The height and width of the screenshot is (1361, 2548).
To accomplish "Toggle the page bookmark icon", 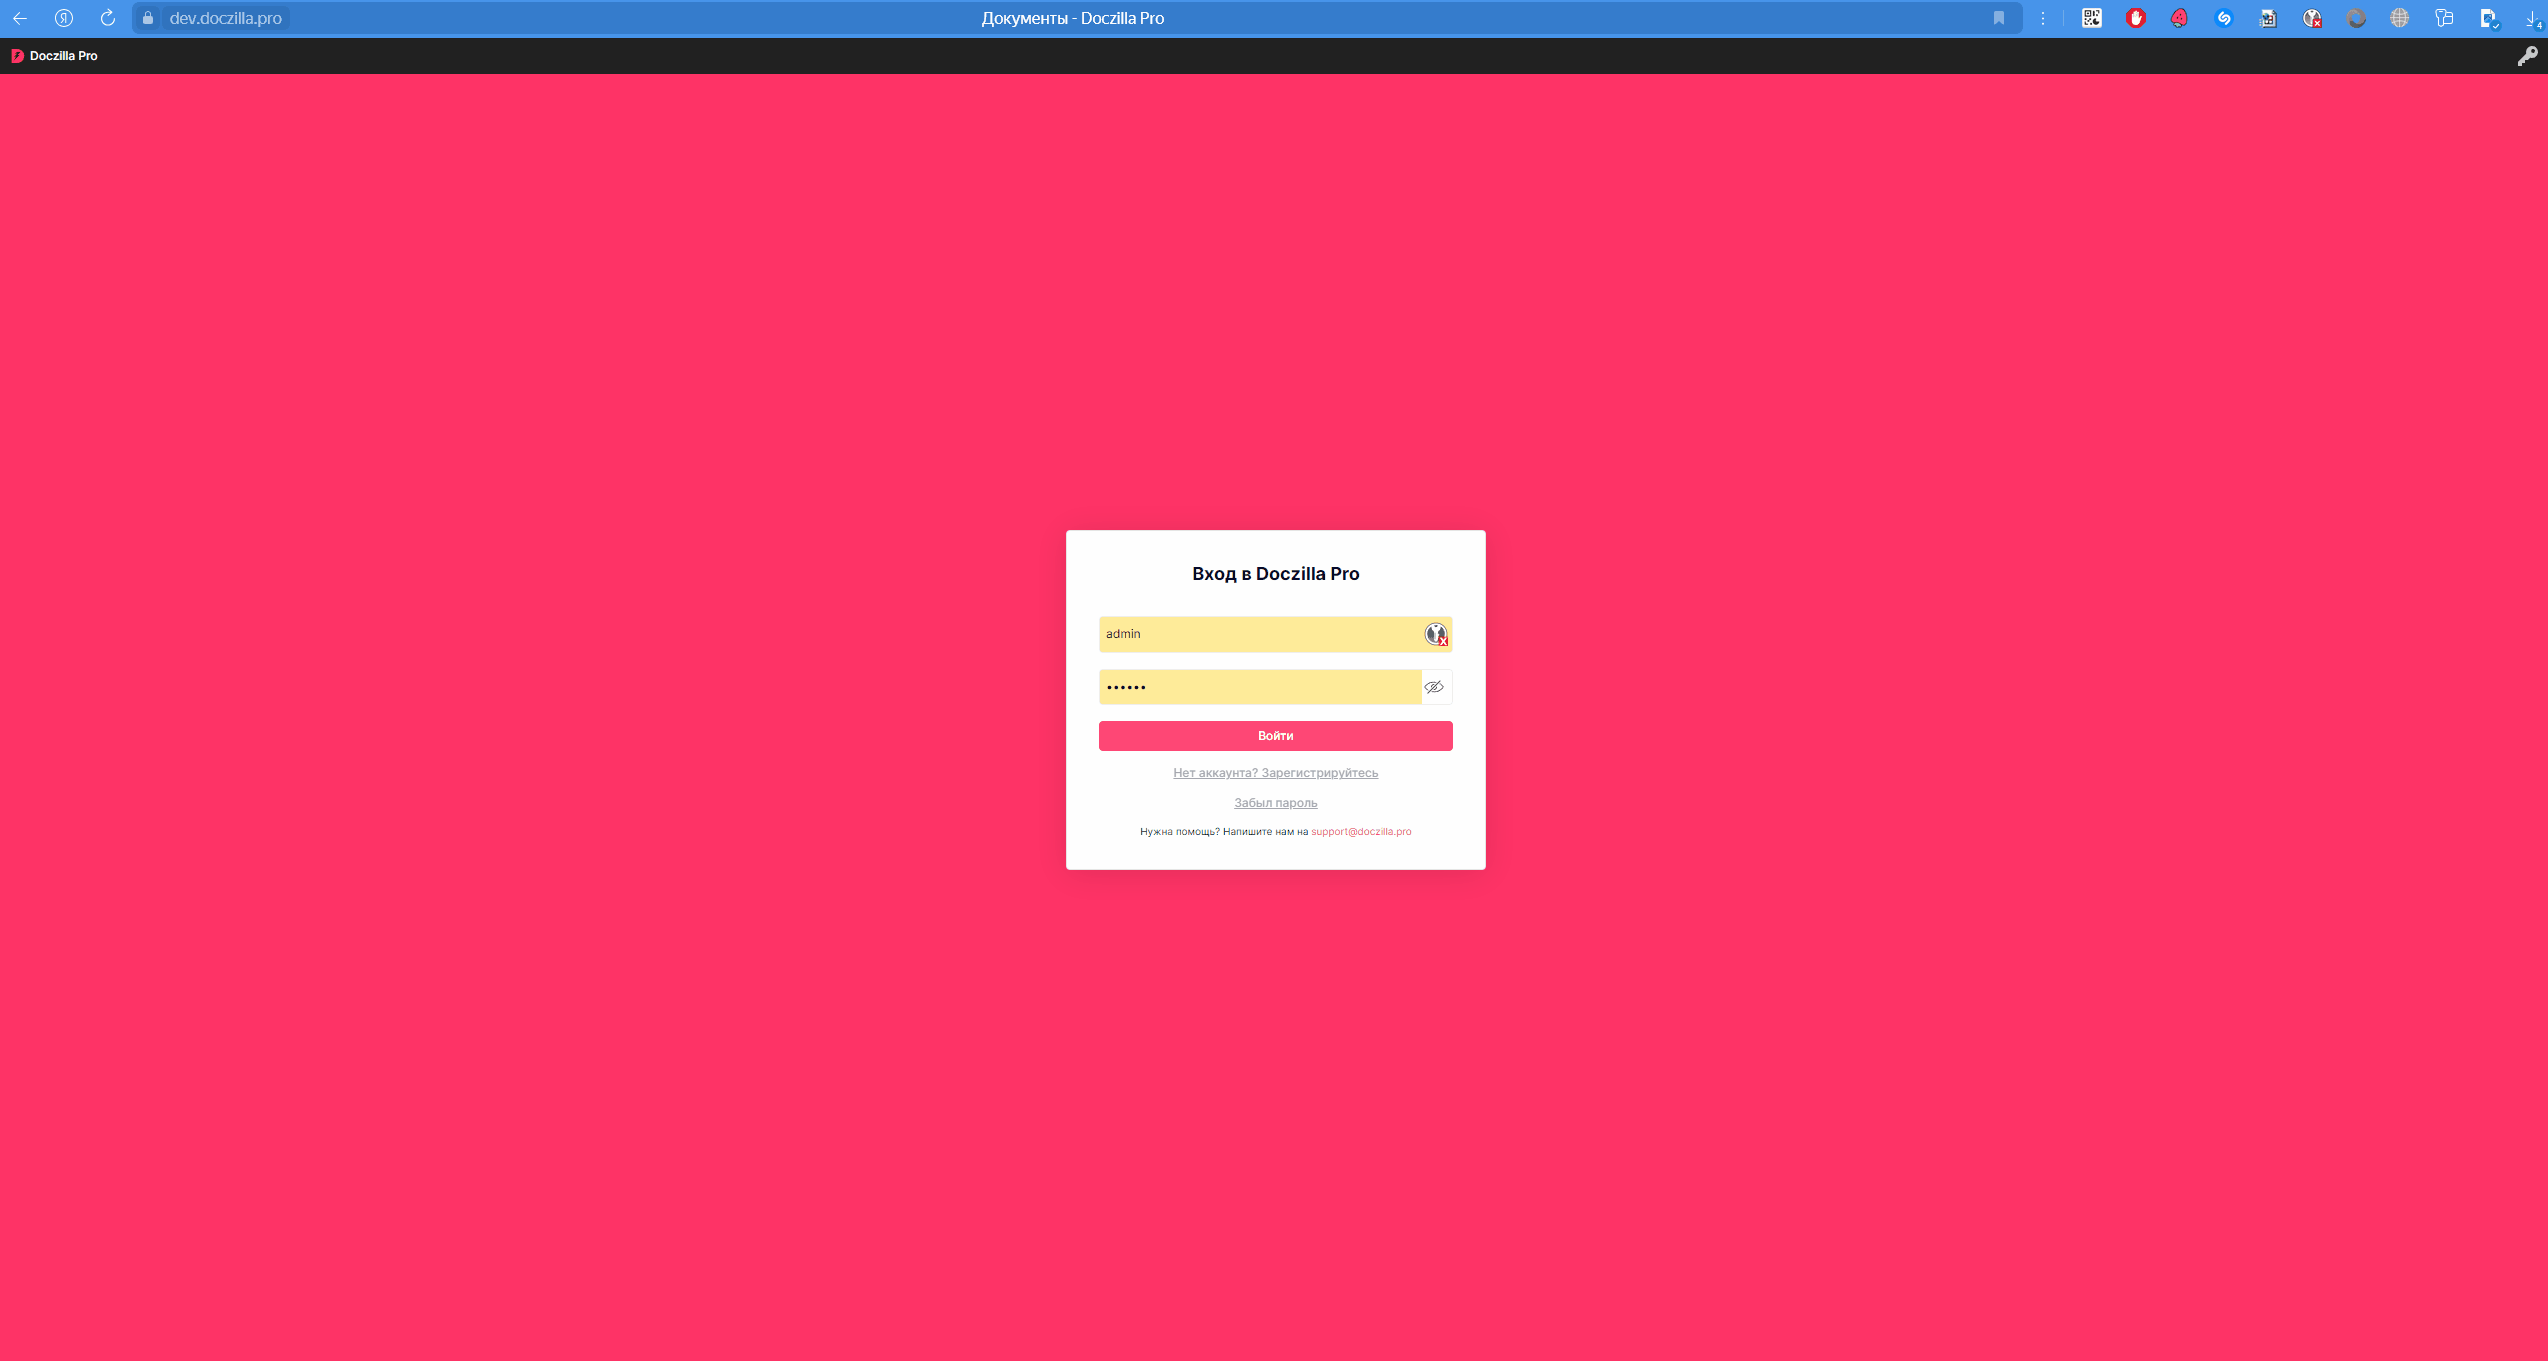I will (1998, 18).
